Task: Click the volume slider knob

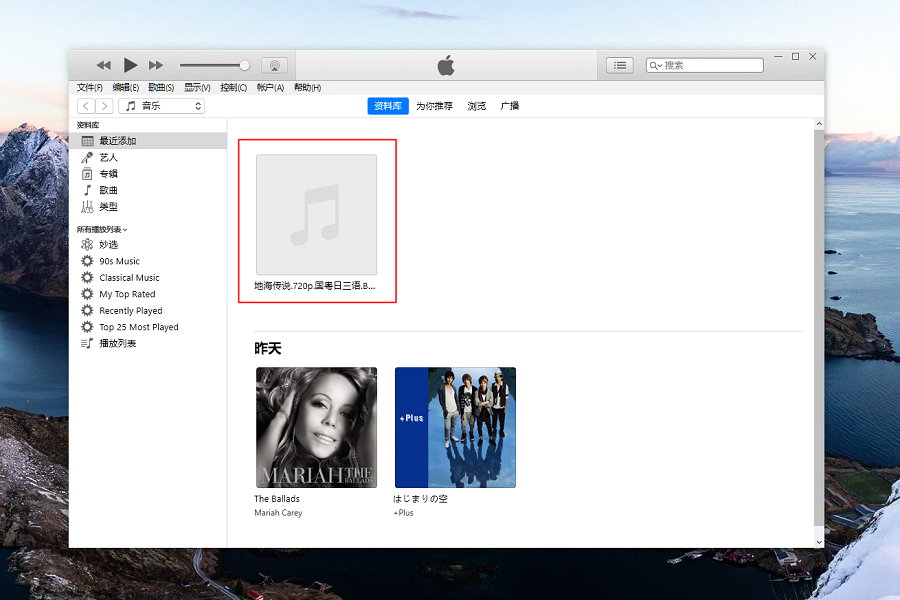Action: click(244, 65)
